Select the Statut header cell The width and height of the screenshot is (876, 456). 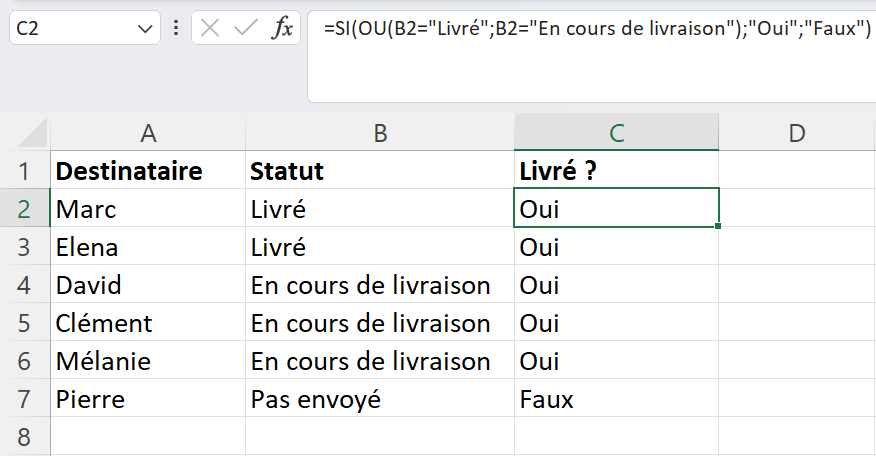click(x=380, y=170)
